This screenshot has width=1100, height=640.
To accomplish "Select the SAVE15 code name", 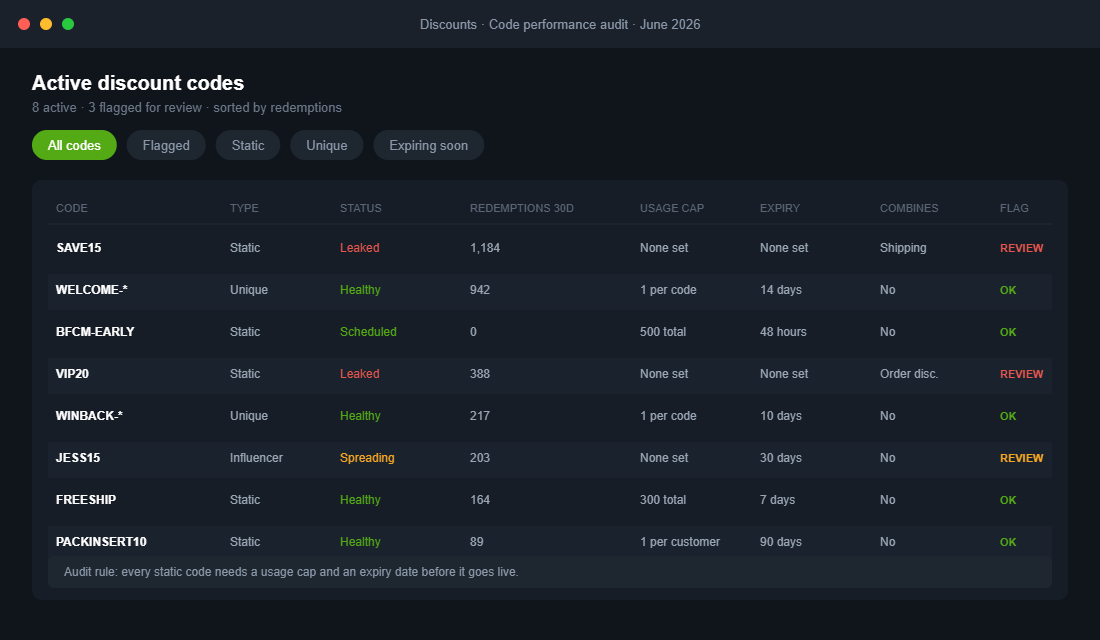I will (79, 248).
